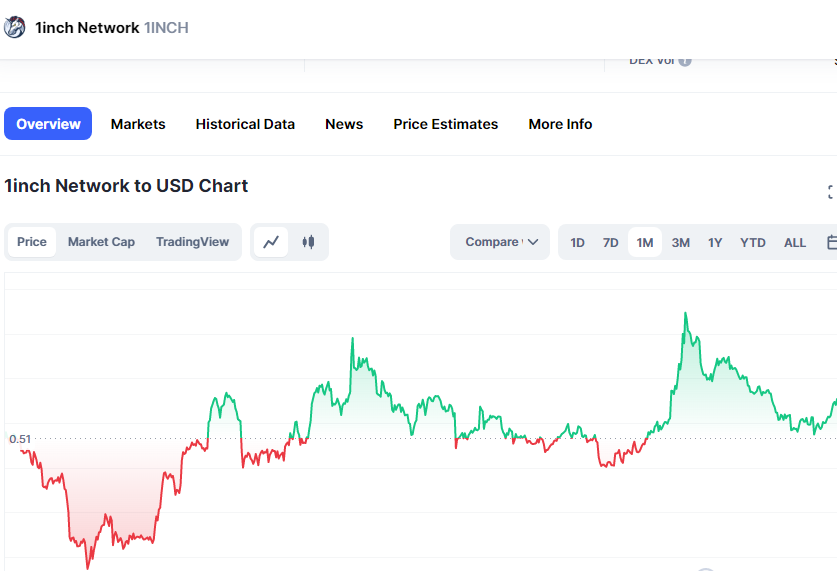Set chart range to 1M
The height and width of the screenshot is (571, 837).
[645, 243]
